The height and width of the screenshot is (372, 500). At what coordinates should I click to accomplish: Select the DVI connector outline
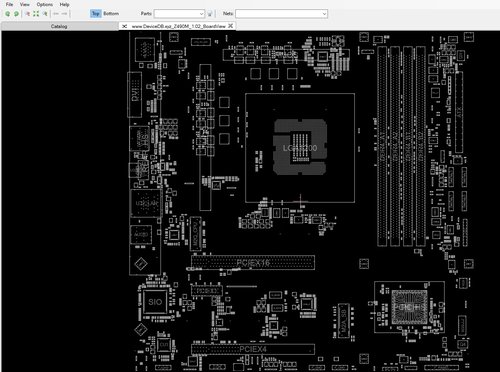pos(135,94)
